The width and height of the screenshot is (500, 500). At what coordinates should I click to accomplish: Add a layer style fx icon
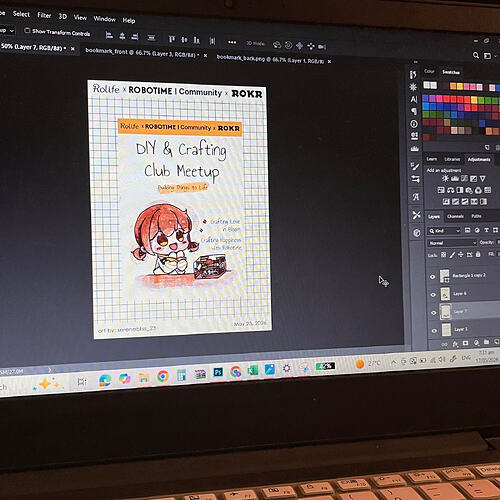455,344
